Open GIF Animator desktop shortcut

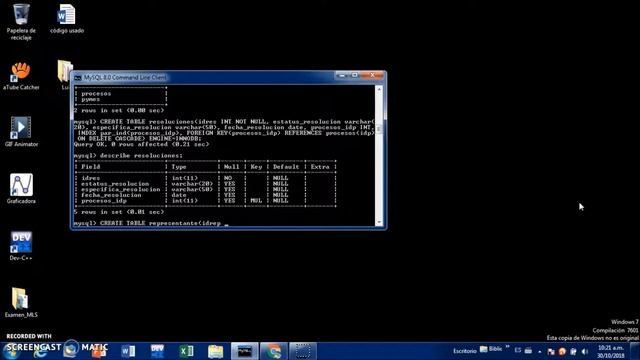point(21,131)
